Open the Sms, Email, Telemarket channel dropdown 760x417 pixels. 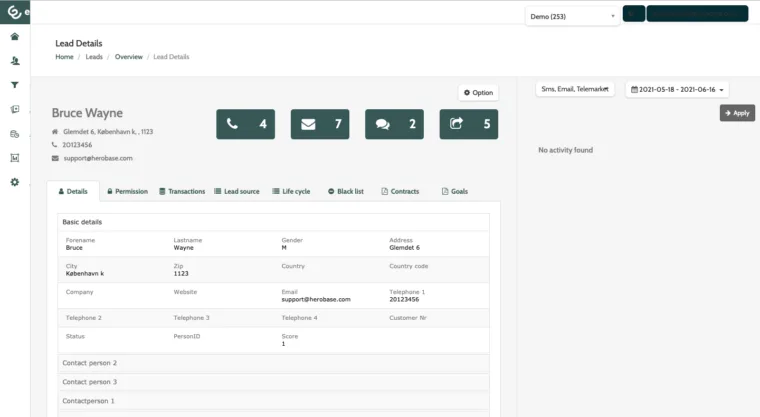(x=575, y=89)
